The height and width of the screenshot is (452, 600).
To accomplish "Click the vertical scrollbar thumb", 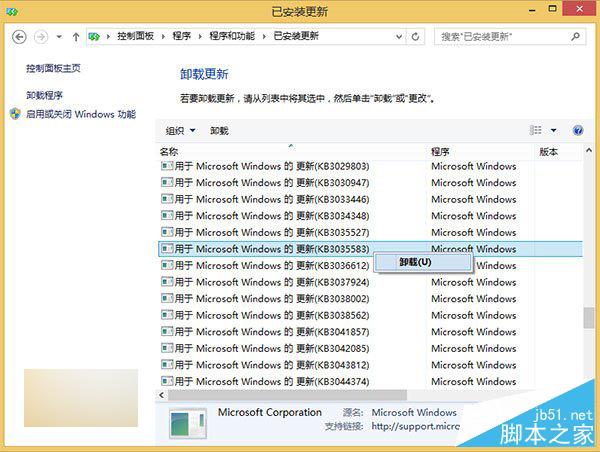I will [589, 318].
